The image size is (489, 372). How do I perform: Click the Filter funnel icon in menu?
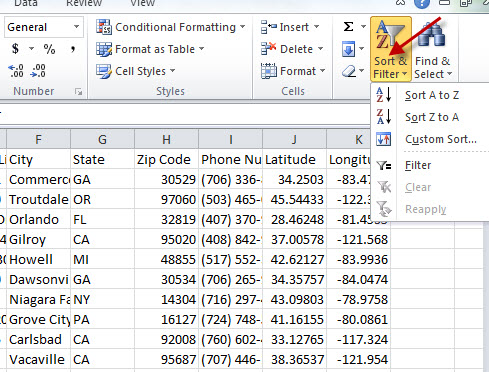(384, 165)
